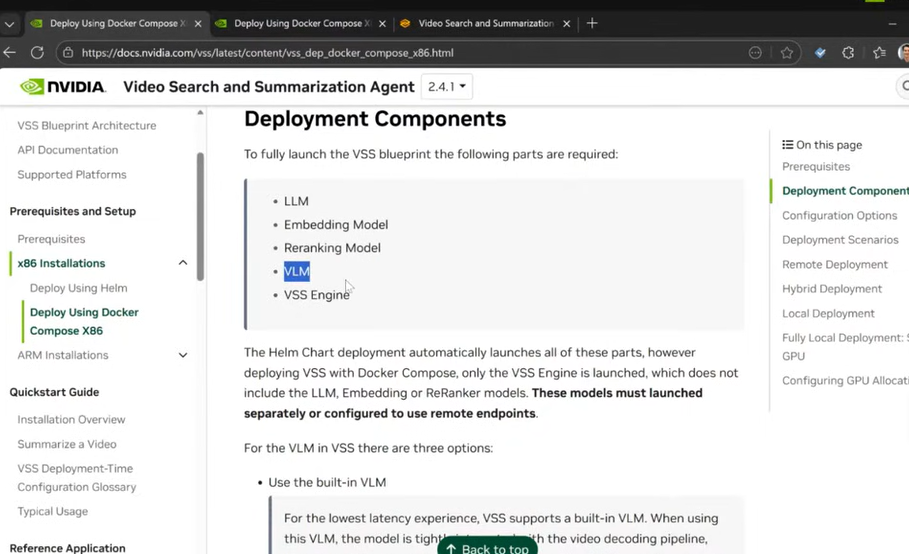Collapse the x86 Installations section

coord(183,263)
